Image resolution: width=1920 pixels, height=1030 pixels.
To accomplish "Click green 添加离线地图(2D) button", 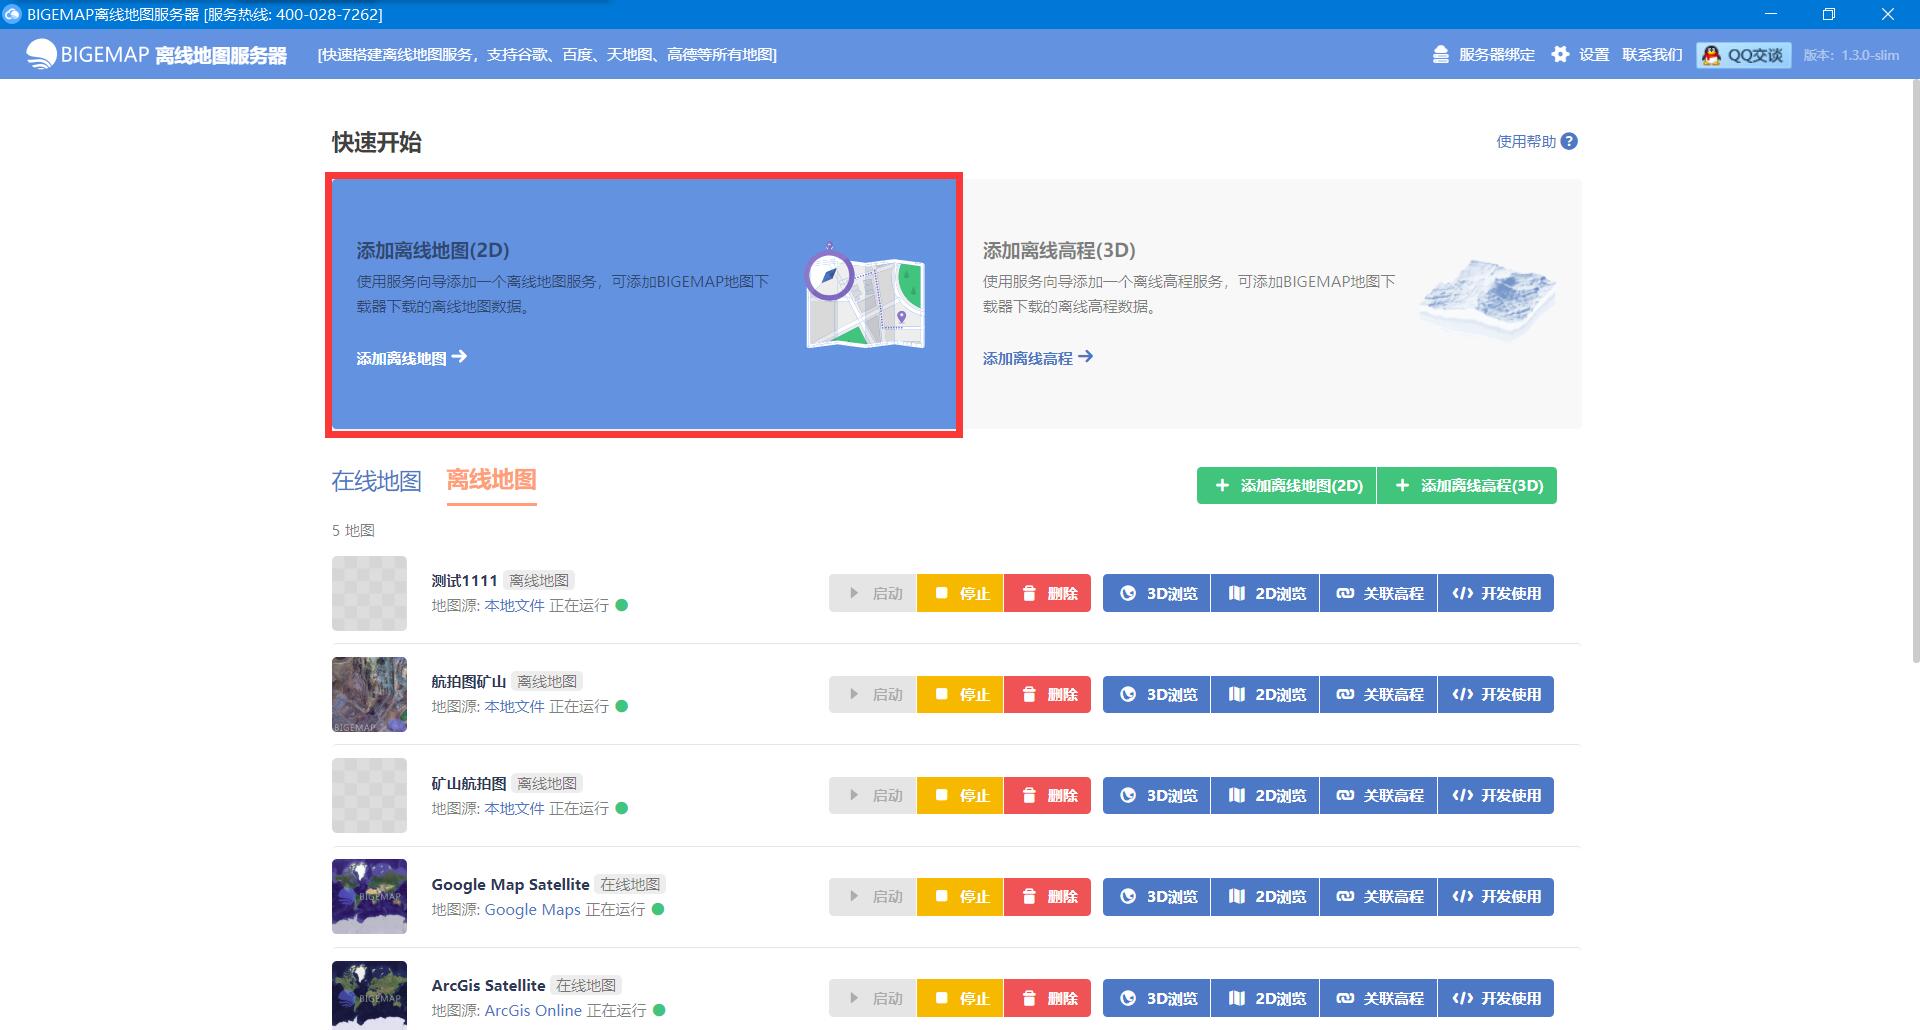I will pyautogui.click(x=1287, y=486).
